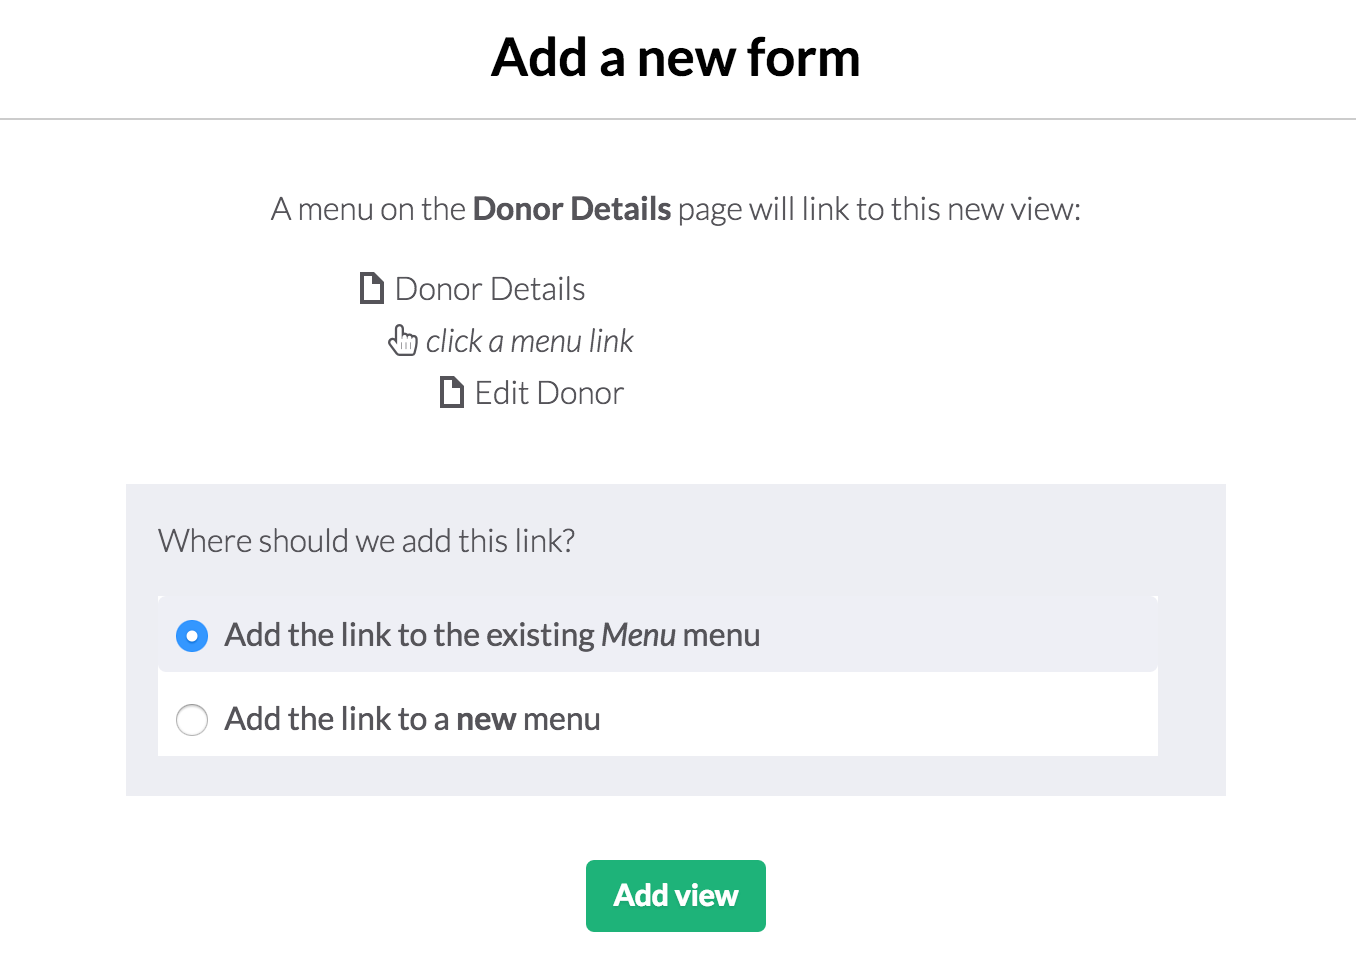
Task: Click the page icon beside Edit Donor
Action: coord(452,392)
